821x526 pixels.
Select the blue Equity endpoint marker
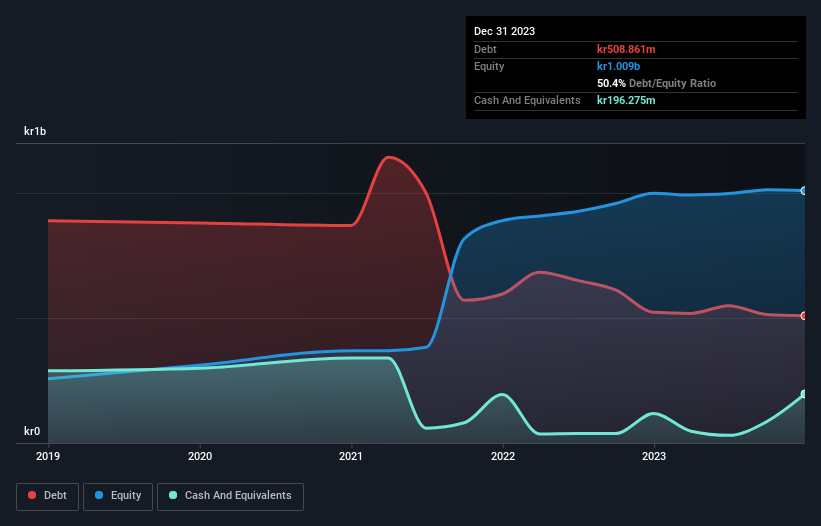coord(804,191)
